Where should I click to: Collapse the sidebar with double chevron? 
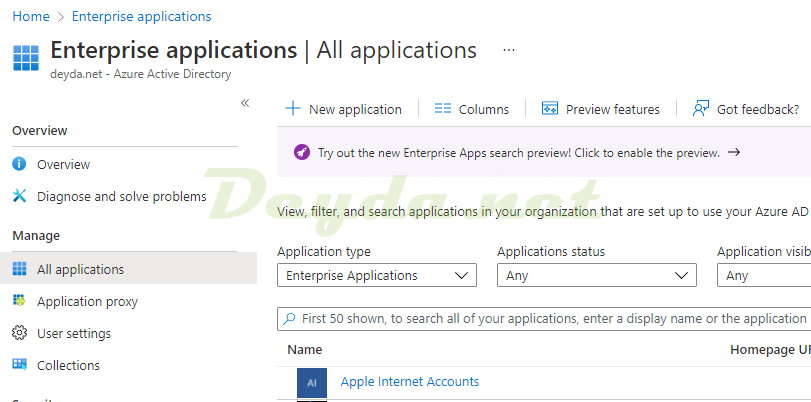click(245, 103)
